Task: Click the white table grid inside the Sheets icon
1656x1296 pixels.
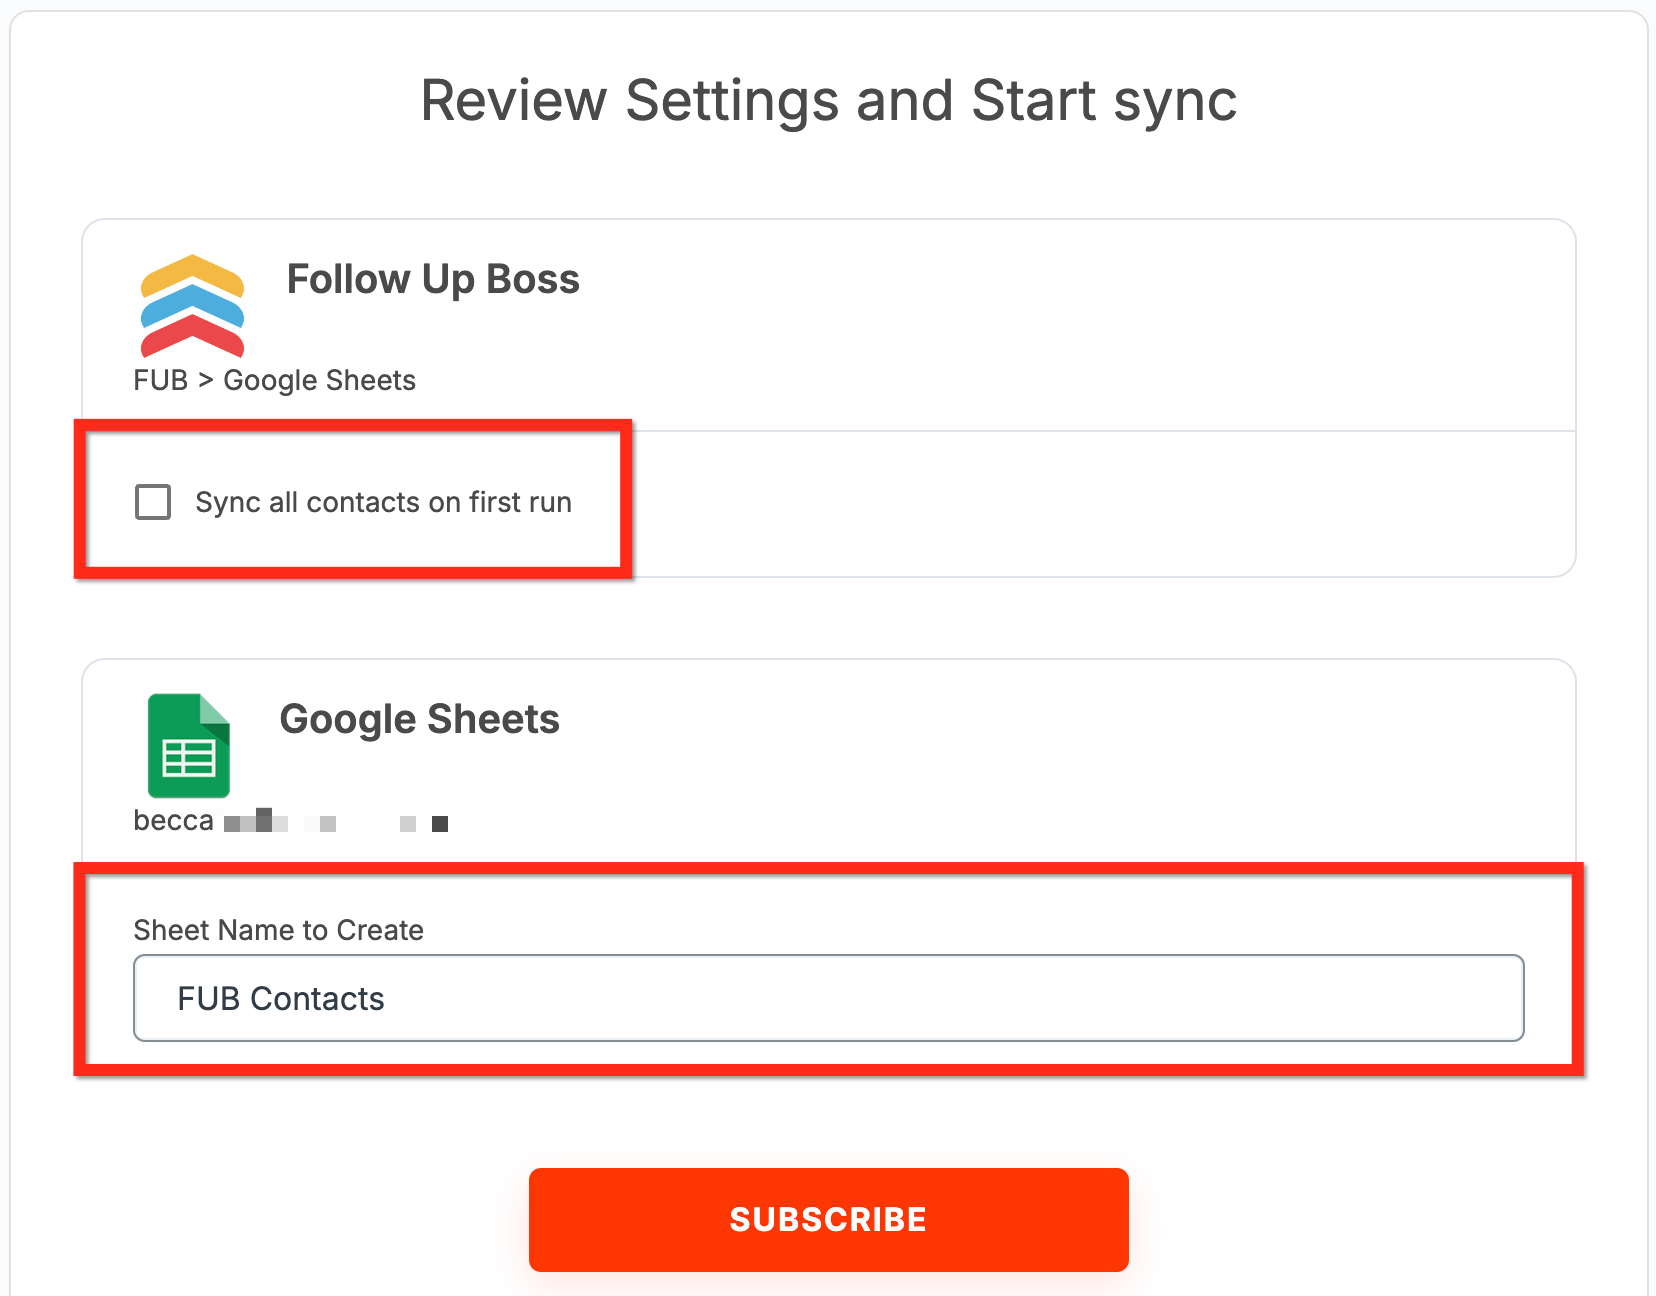Action: (x=189, y=759)
